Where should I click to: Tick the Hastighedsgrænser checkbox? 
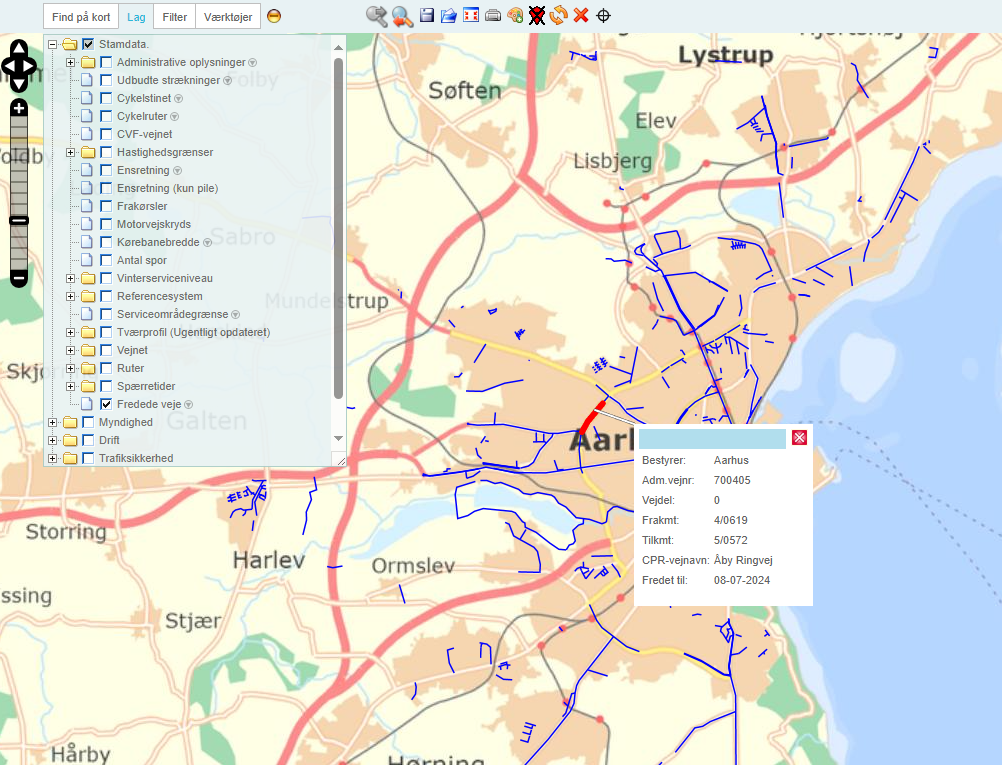106,152
